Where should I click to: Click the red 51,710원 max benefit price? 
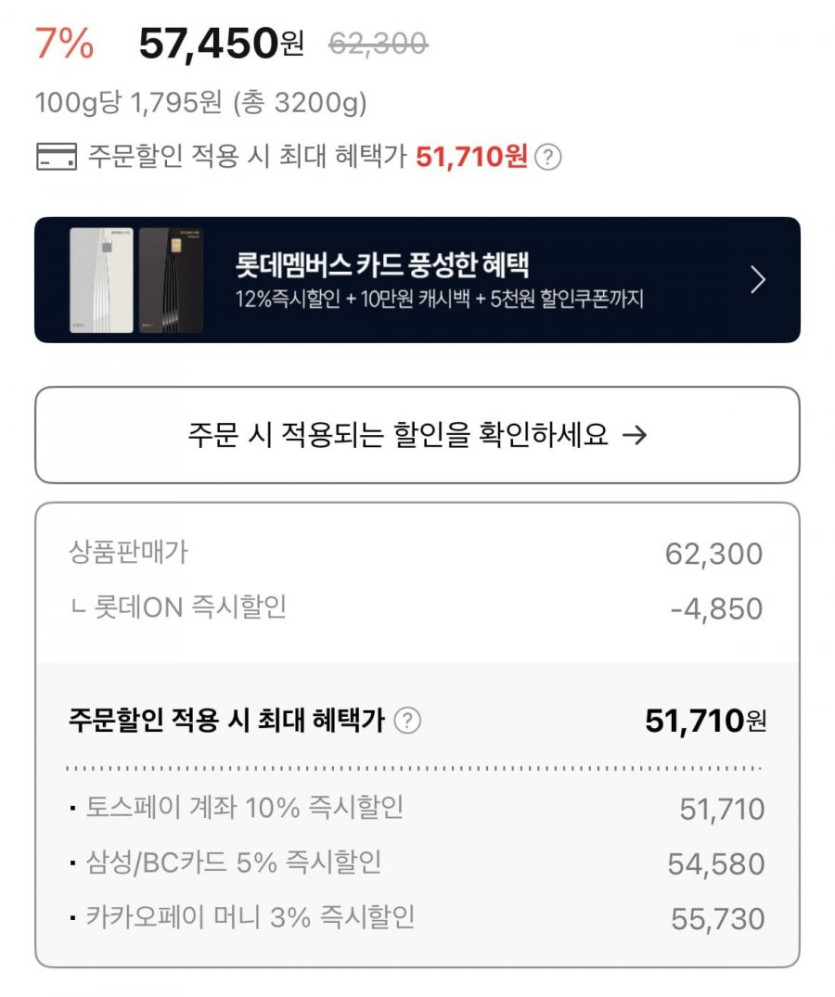pyautogui.click(x=471, y=156)
